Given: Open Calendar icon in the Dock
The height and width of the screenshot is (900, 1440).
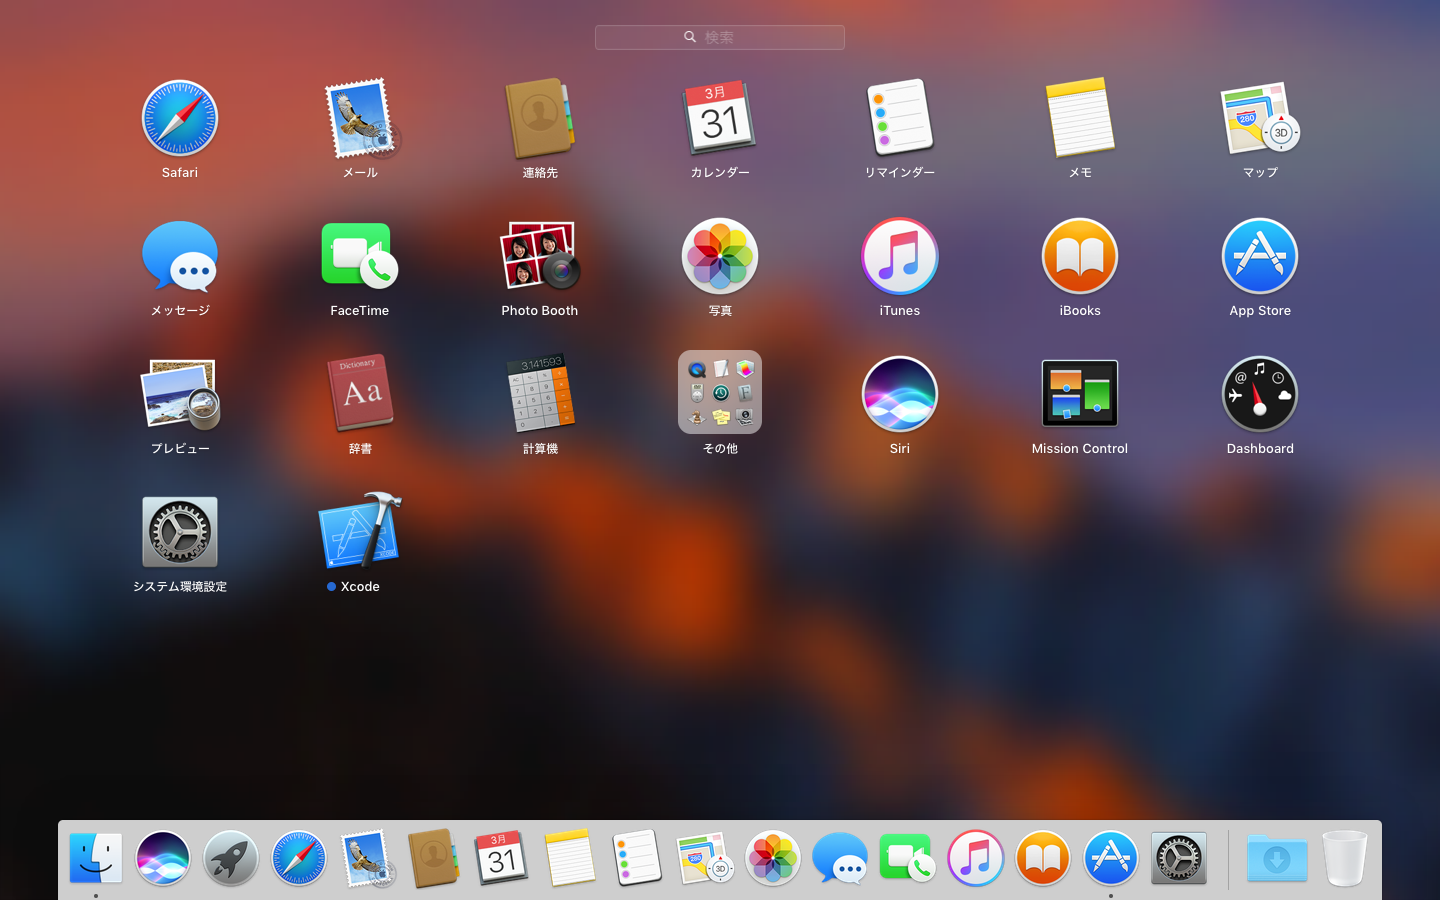Looking at the screenshot, I should (501, 858).
